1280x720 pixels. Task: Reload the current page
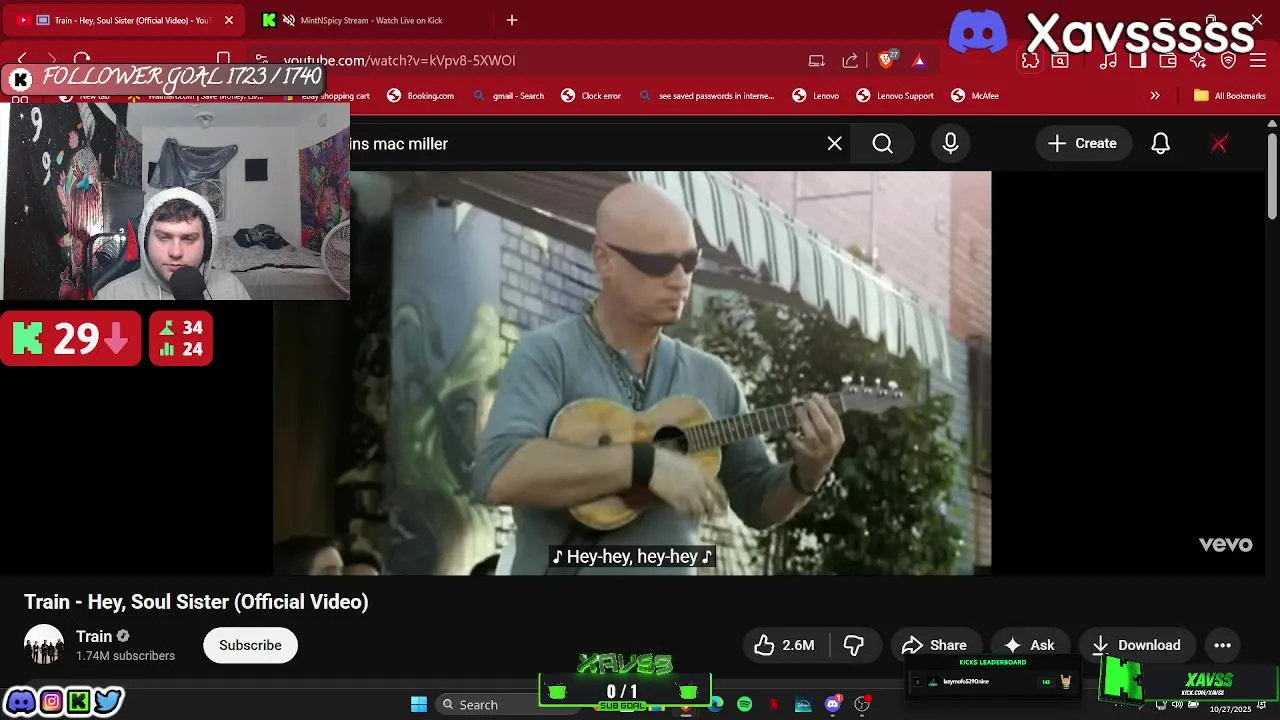point(82,60)
